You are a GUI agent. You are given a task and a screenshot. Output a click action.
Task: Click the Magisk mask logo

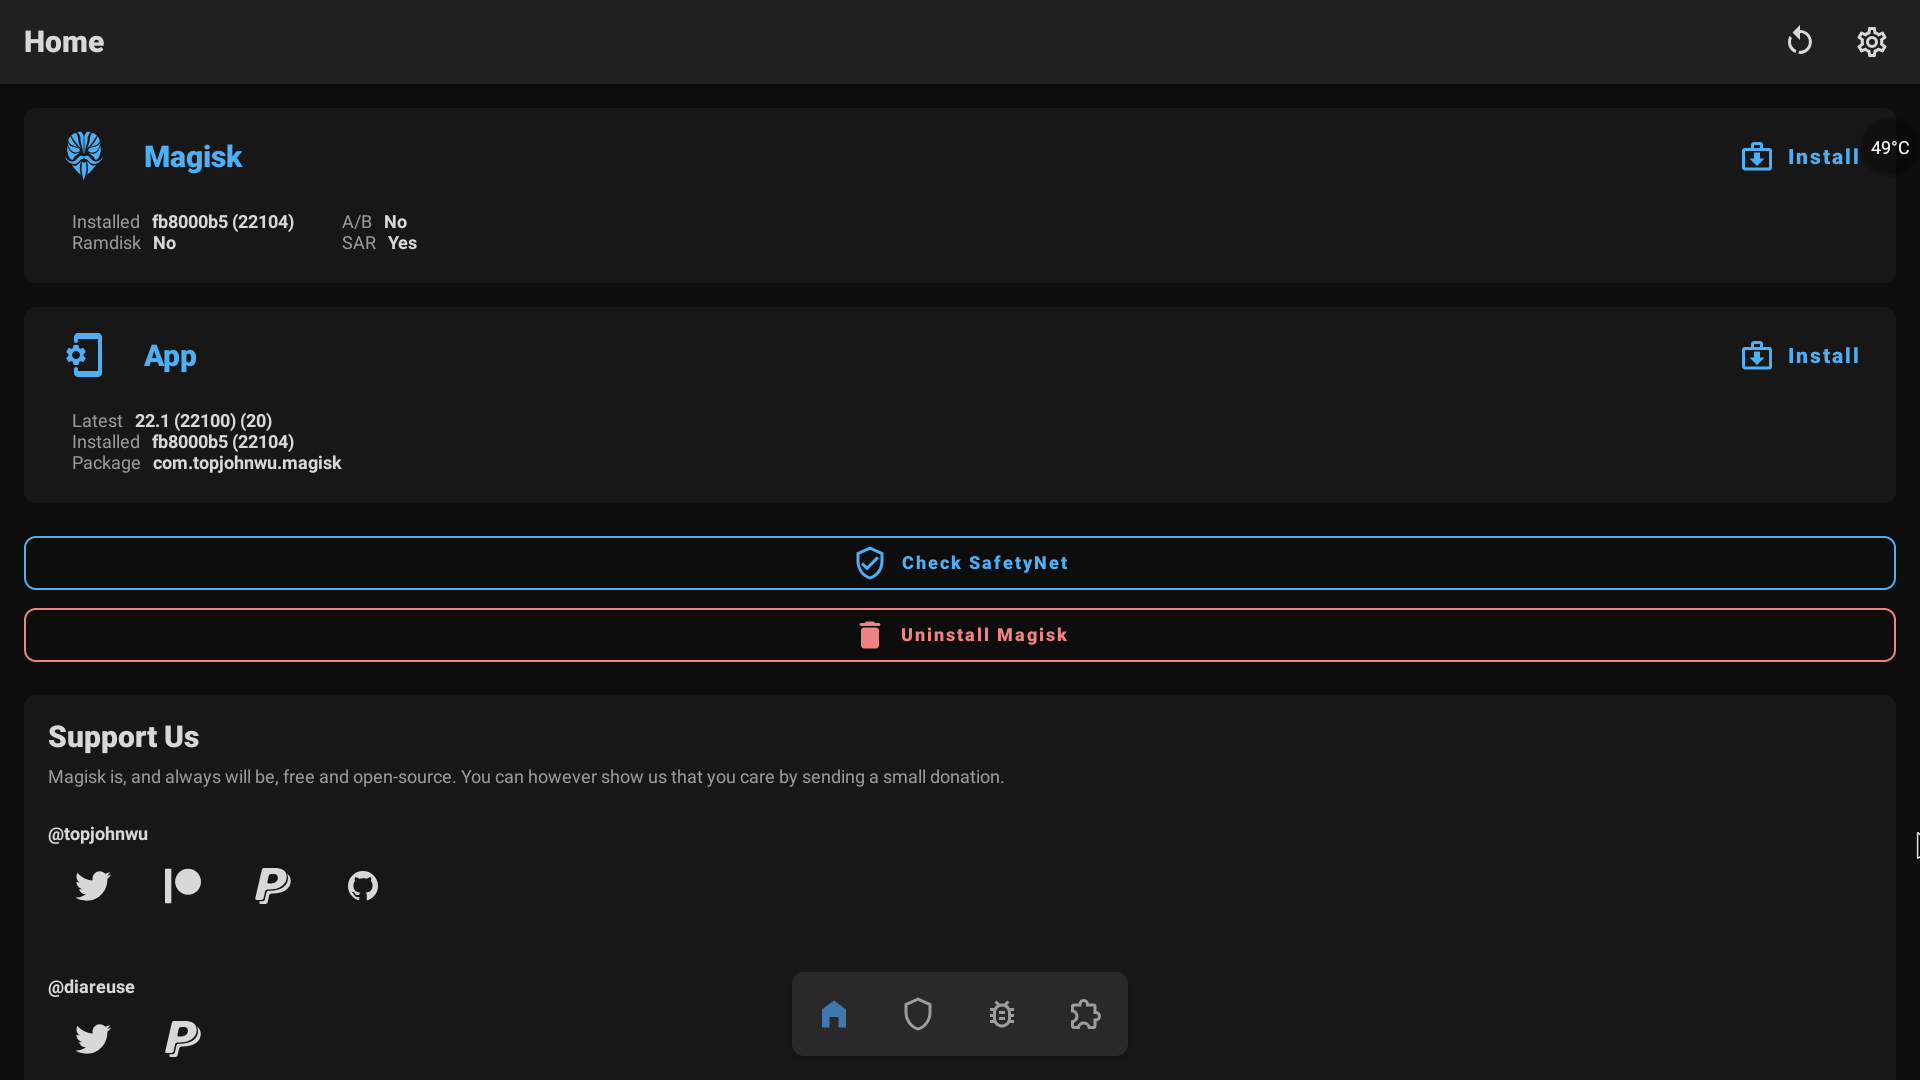pyautogui.click(x=84, y=155)
